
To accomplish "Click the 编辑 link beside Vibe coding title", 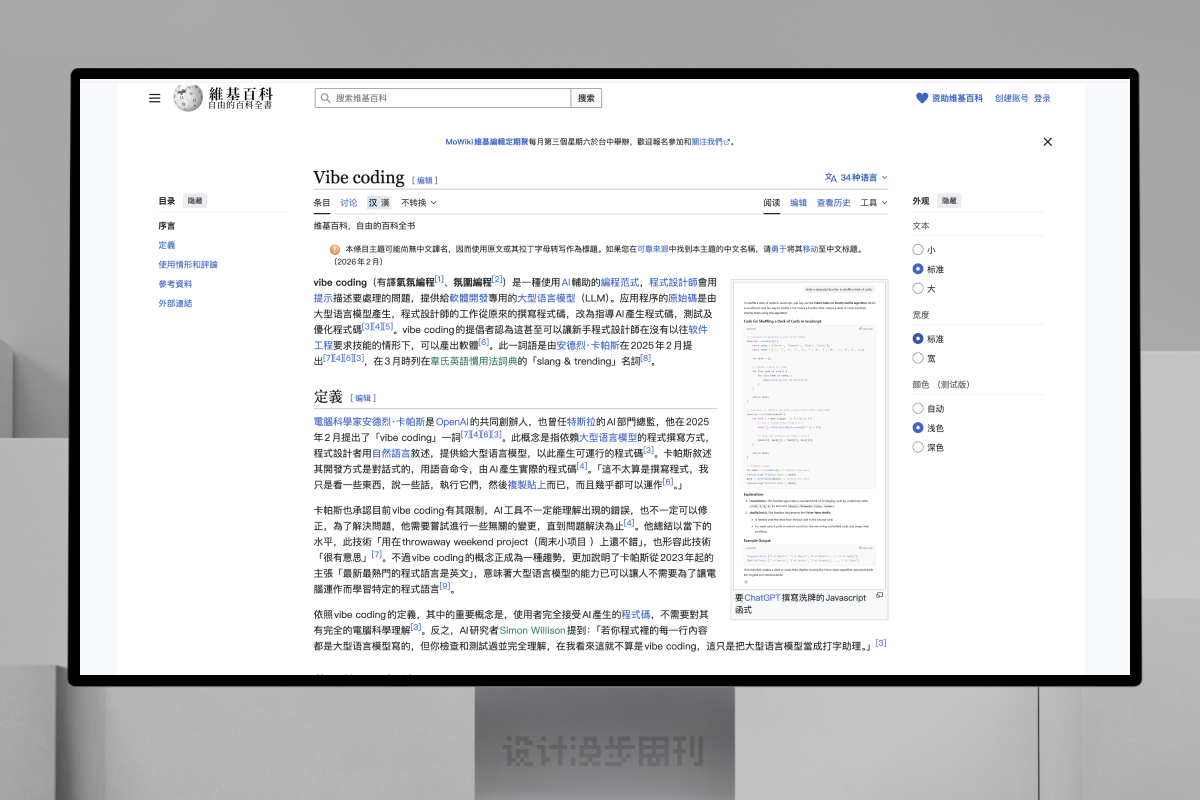I will pos(425,180).
